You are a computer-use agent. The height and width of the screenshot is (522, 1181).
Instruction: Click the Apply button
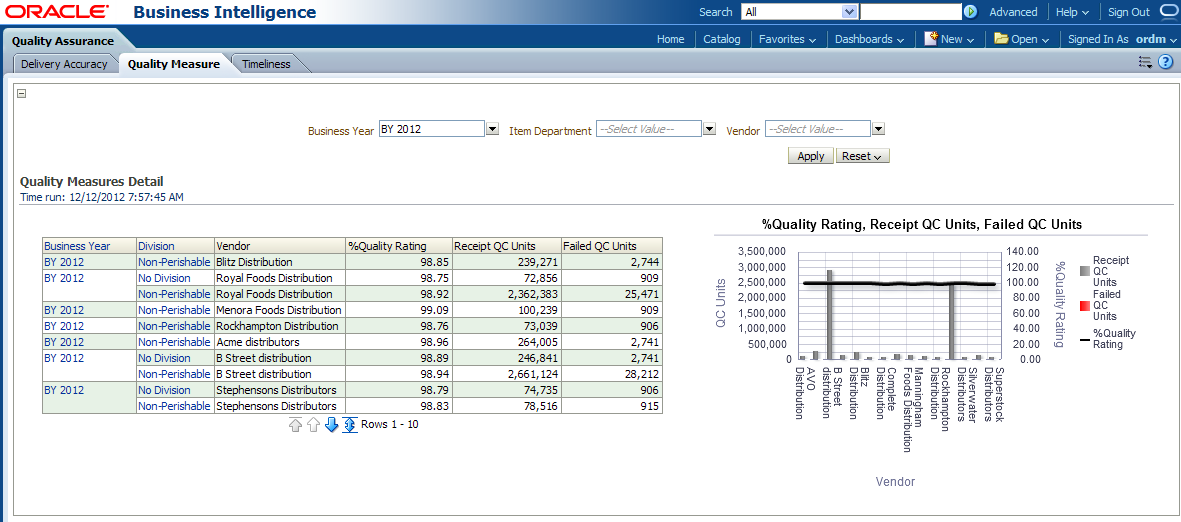click(810, 156)
